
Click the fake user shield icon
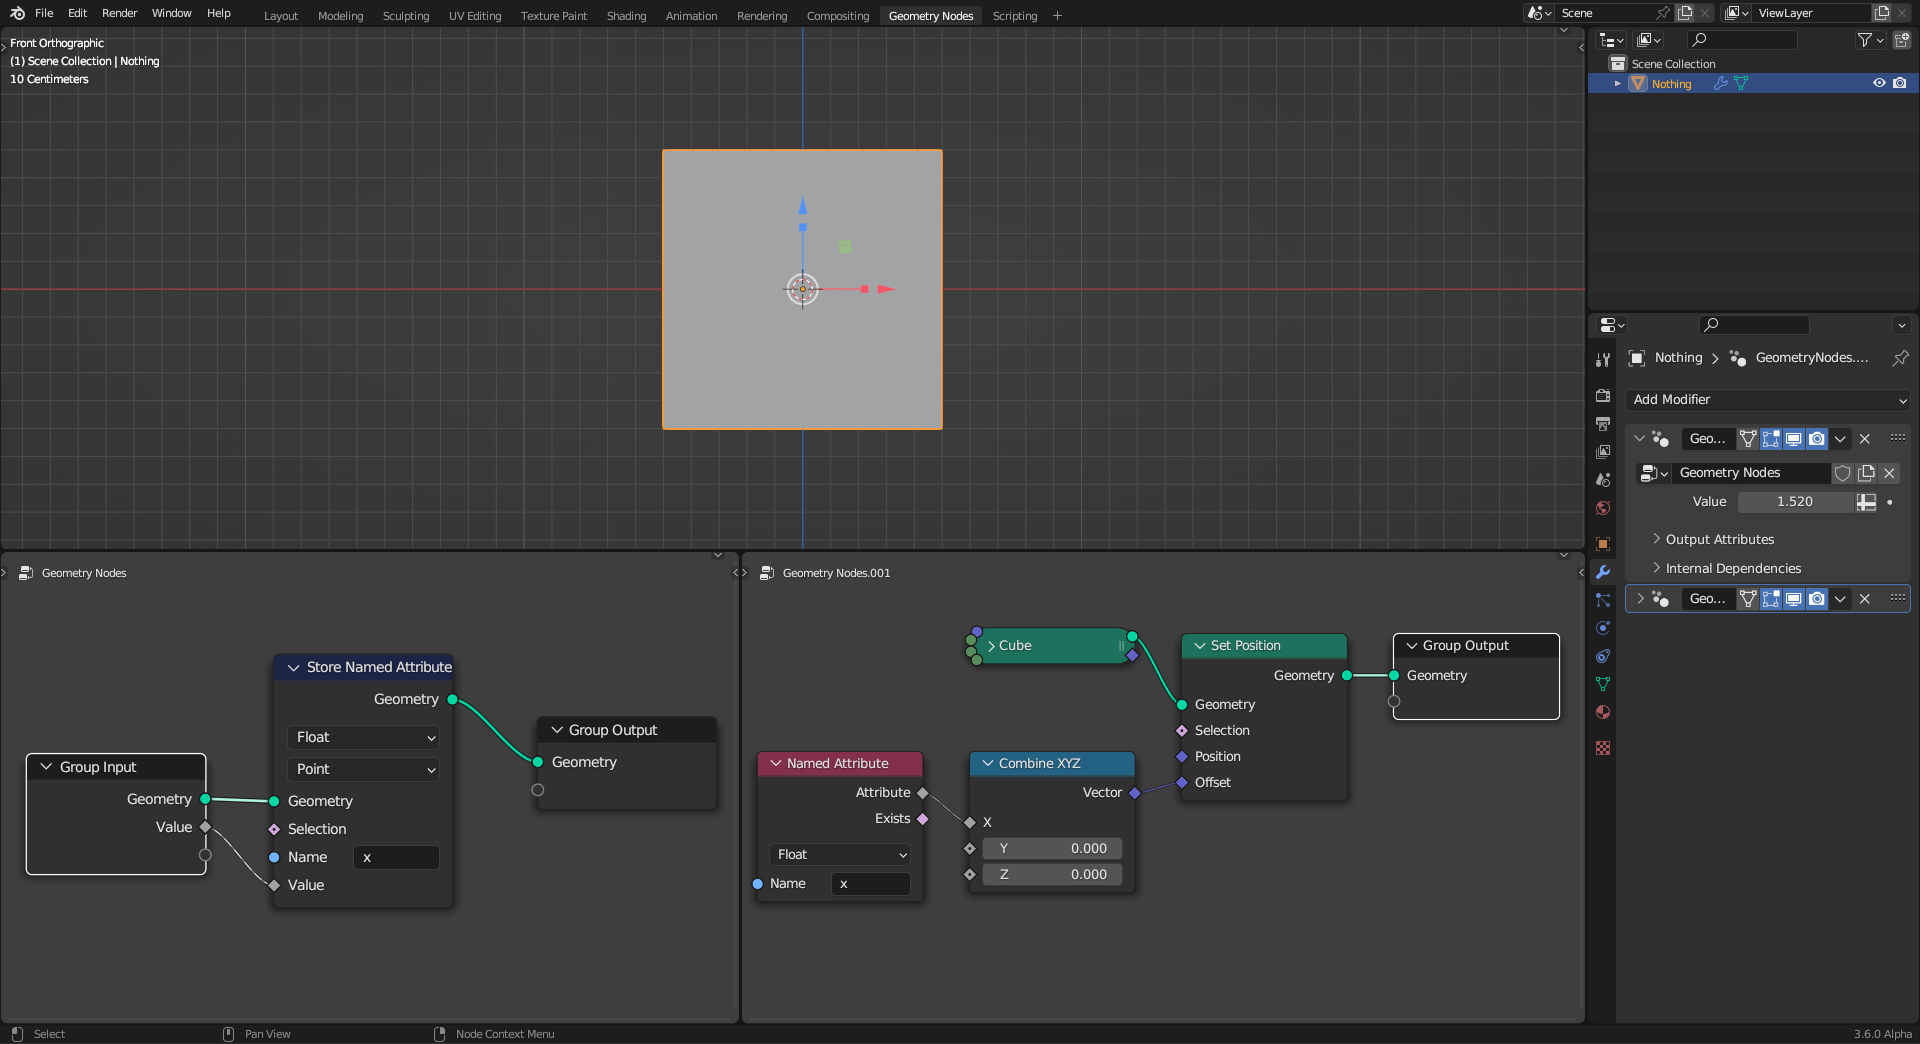(x=1843, y=473)
